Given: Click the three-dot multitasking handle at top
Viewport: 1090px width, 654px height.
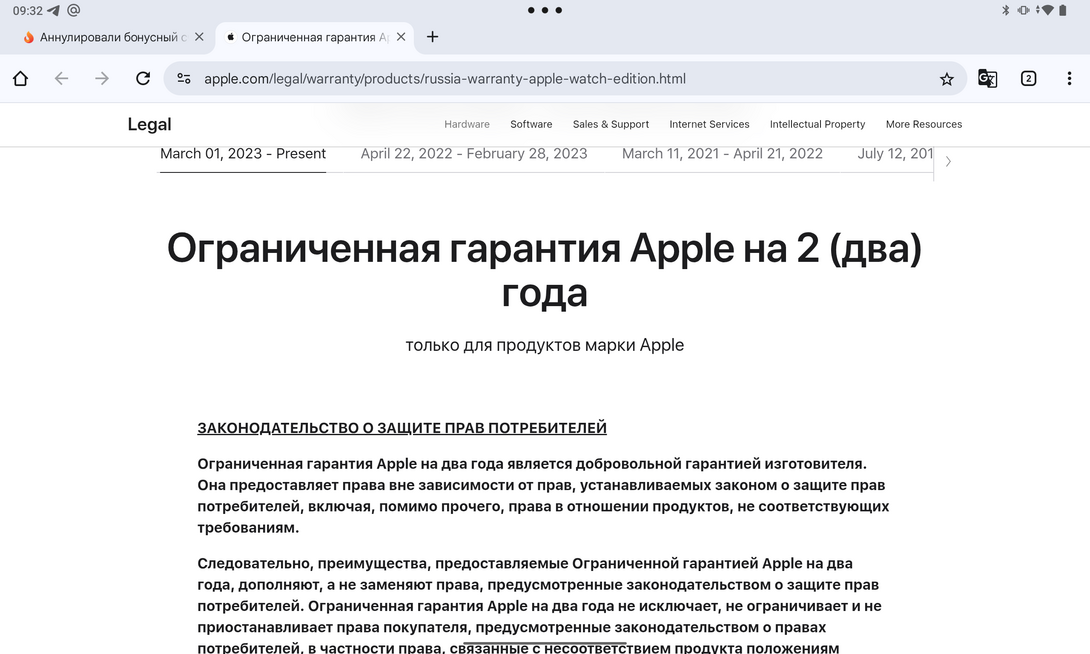Looking at the screenshot, I should pos(545,10).
